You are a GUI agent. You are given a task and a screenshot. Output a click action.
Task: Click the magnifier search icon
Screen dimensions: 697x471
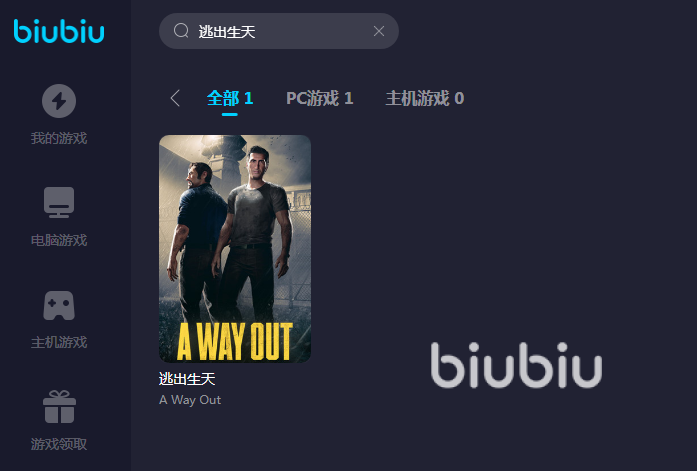tap(181, 31)
